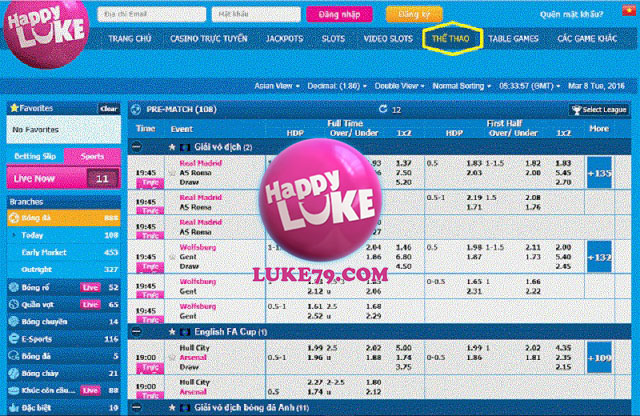Click the baseball icon next to Bóng chày
The image size is (640, 416).
[14, 373]
